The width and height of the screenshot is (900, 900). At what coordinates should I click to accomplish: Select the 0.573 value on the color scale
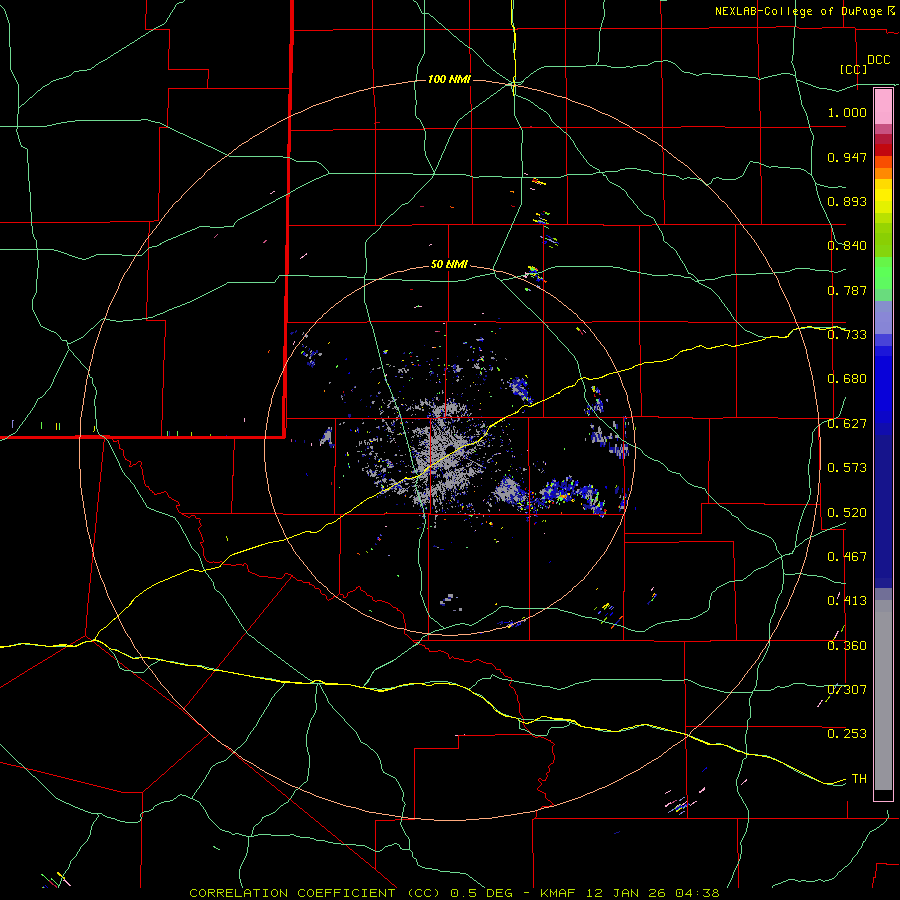point(847,468)
